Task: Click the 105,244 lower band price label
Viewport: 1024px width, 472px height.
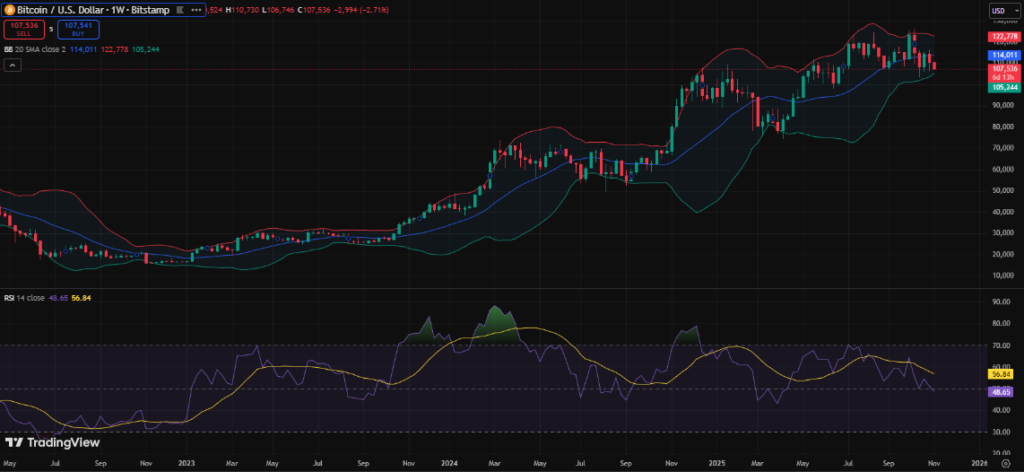Action: point(1002,87)
